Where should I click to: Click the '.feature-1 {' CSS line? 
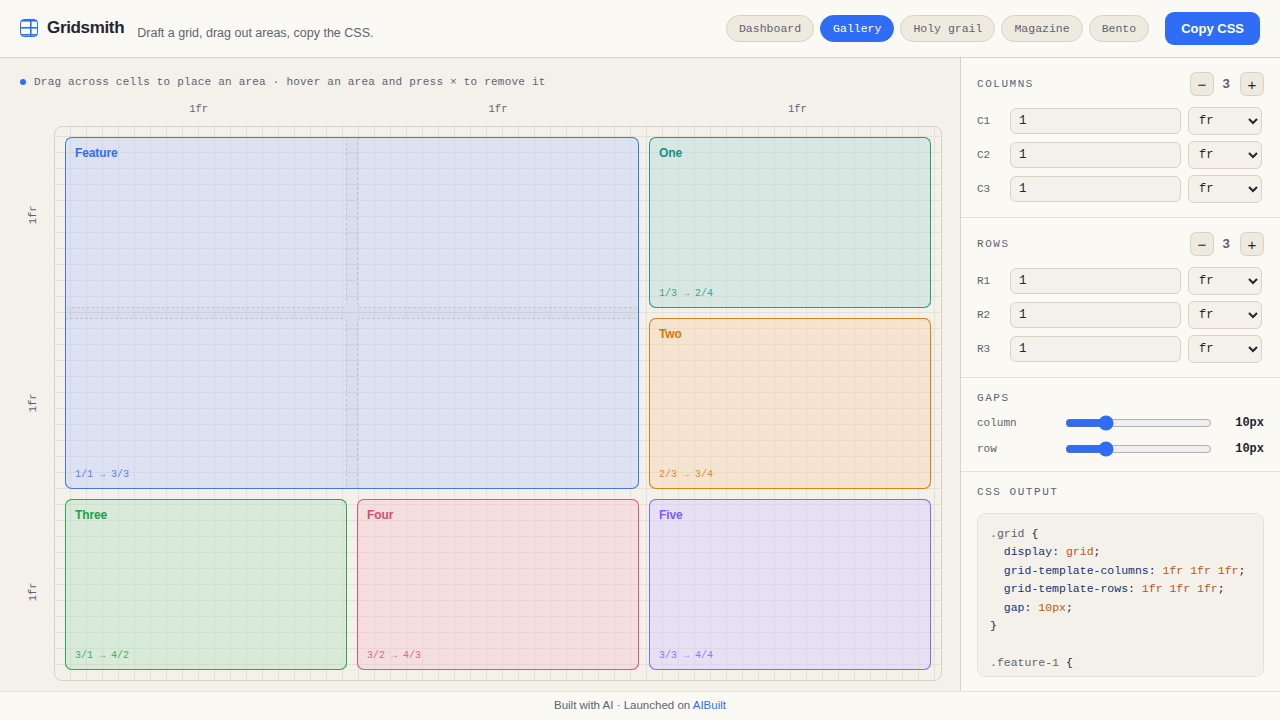point(1031,663)
